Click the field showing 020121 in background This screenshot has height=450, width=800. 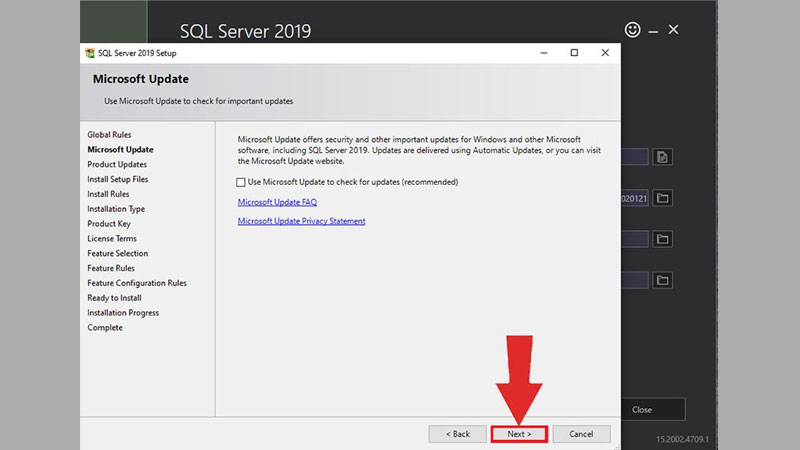[x=635, y=198]
